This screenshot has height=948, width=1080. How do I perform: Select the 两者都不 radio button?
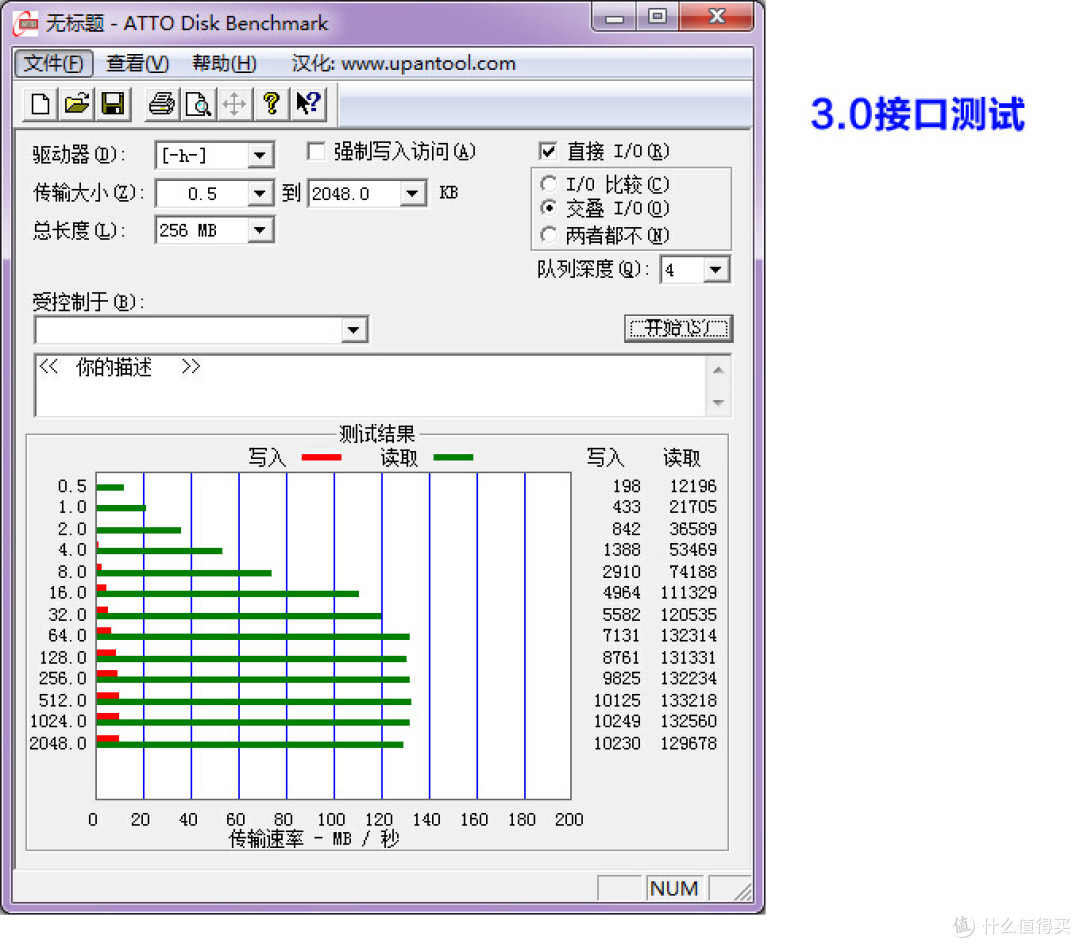pyautogui.click(x=548, y=235)
